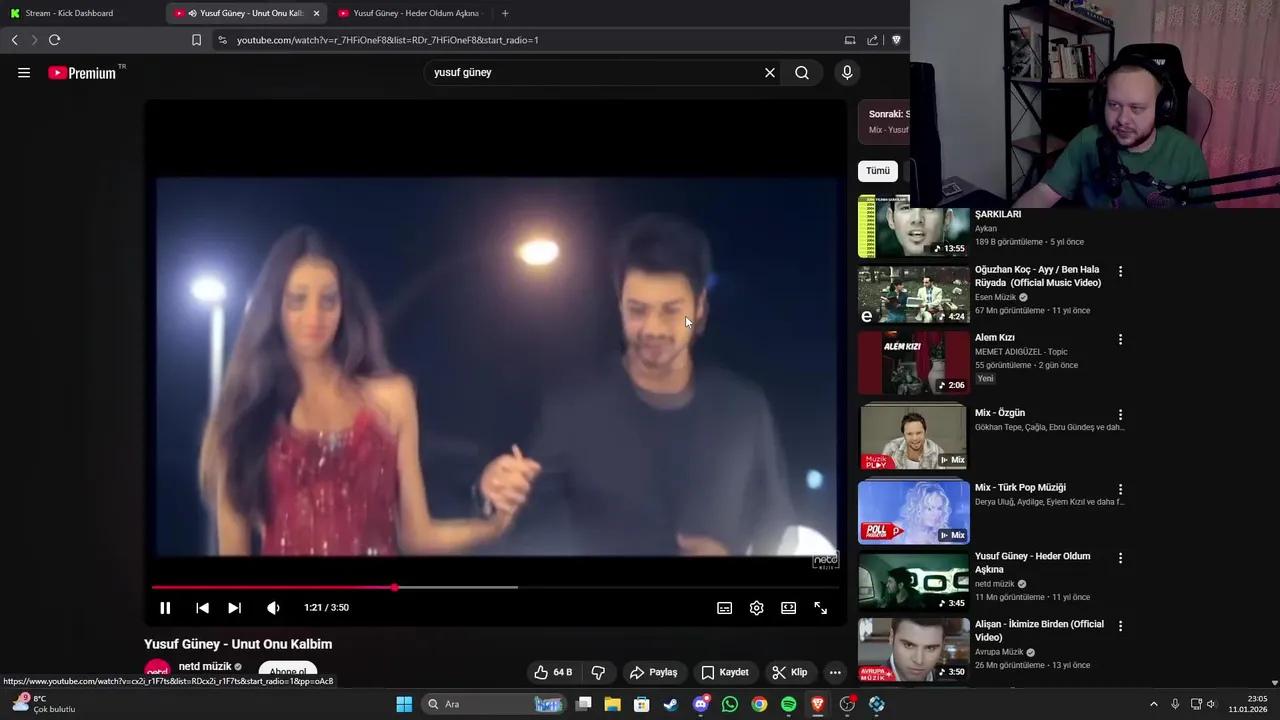Open the player settings gear
Image resolution: width=1280 pixels, height=720 pixels.
pos(757,608)
